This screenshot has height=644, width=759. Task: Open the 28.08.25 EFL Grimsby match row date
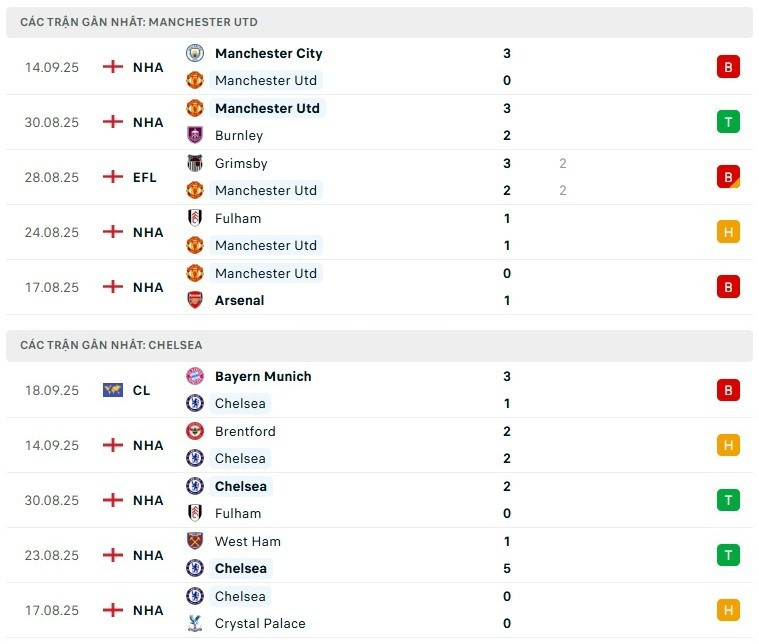[x=52, y=177]
